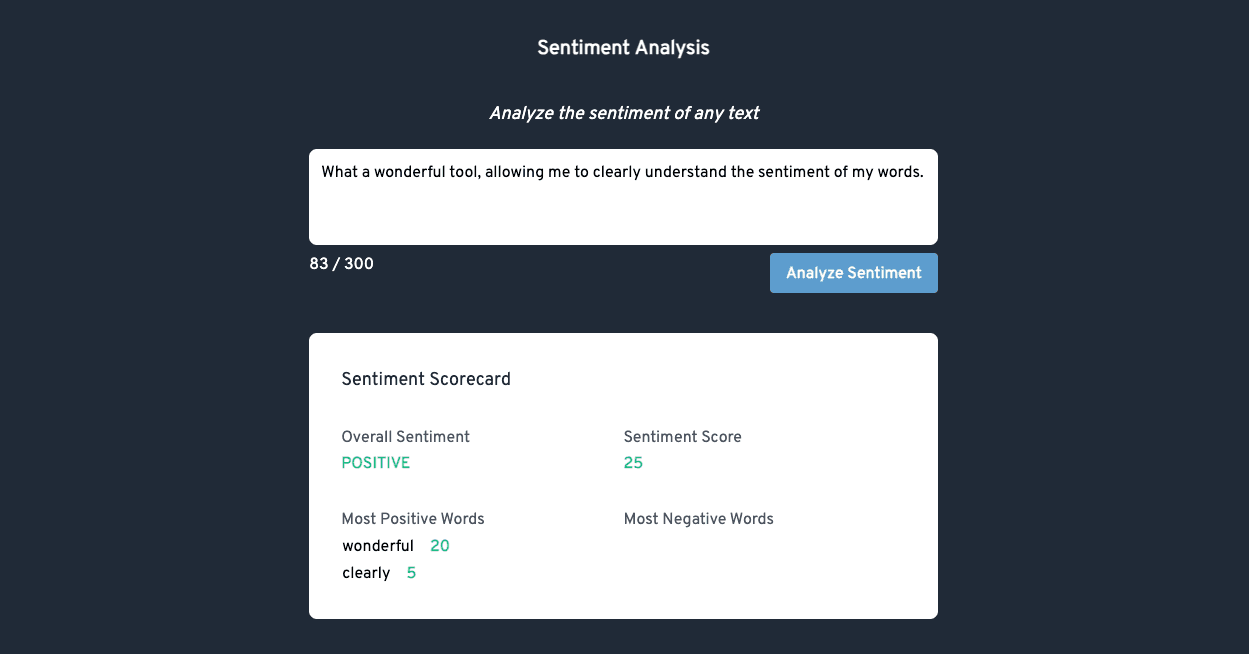Viewport: 1249px width, 654px height.
Task: Click the 'Analyze the sentiment of any text' subtitle
Action: point(623,113)
